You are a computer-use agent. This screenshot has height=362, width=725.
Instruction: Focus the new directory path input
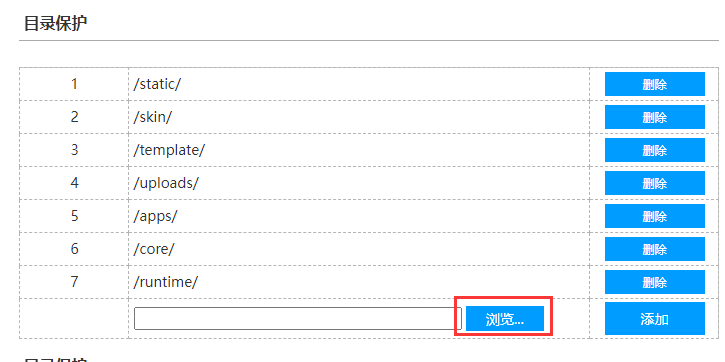coord(295,319)
